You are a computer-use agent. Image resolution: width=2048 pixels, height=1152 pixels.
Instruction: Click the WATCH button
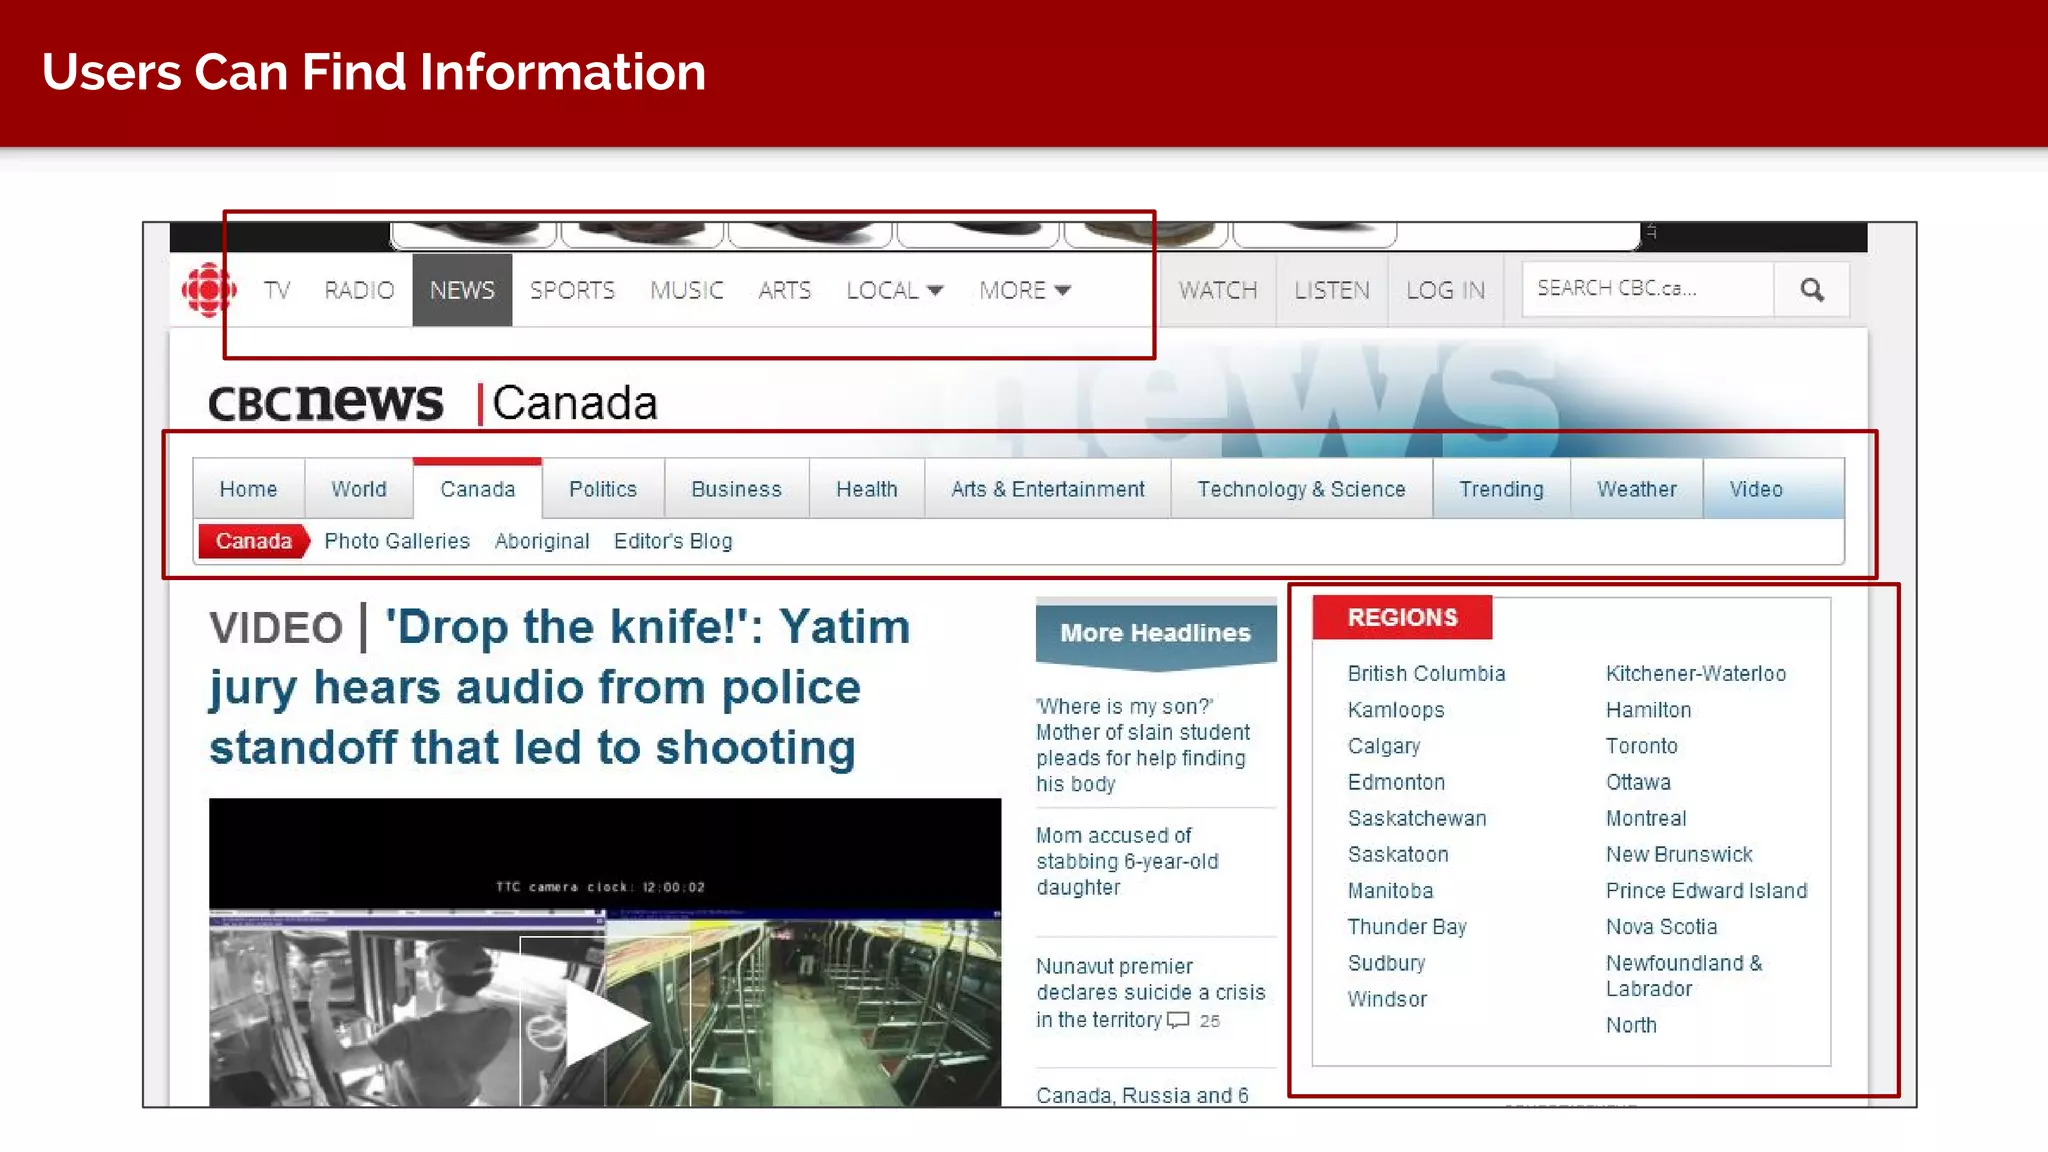coord(1217,290)
